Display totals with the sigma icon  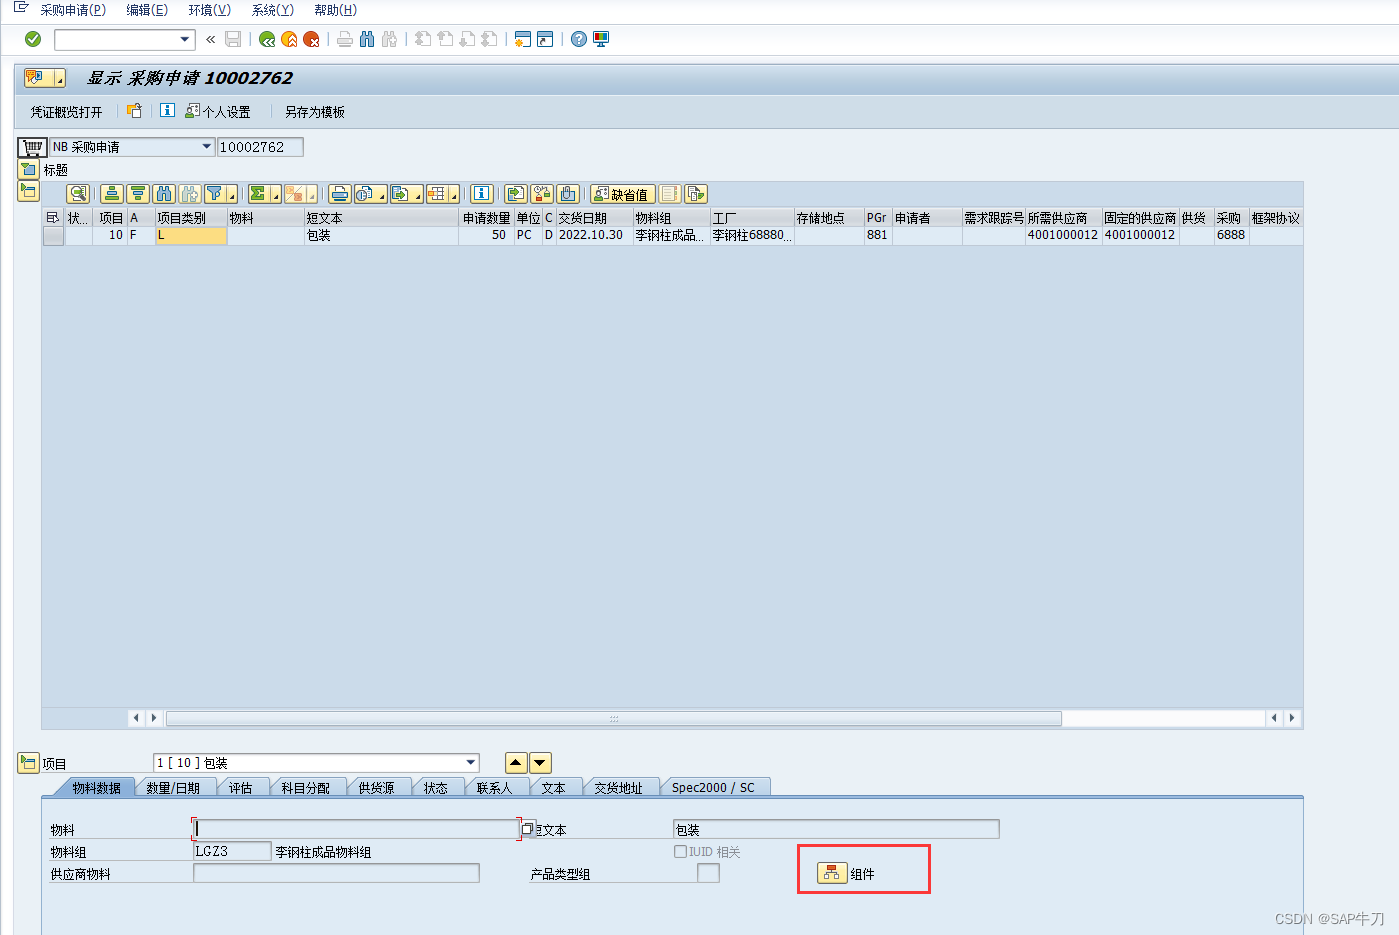pyautogui.click(x=259, y=193)
